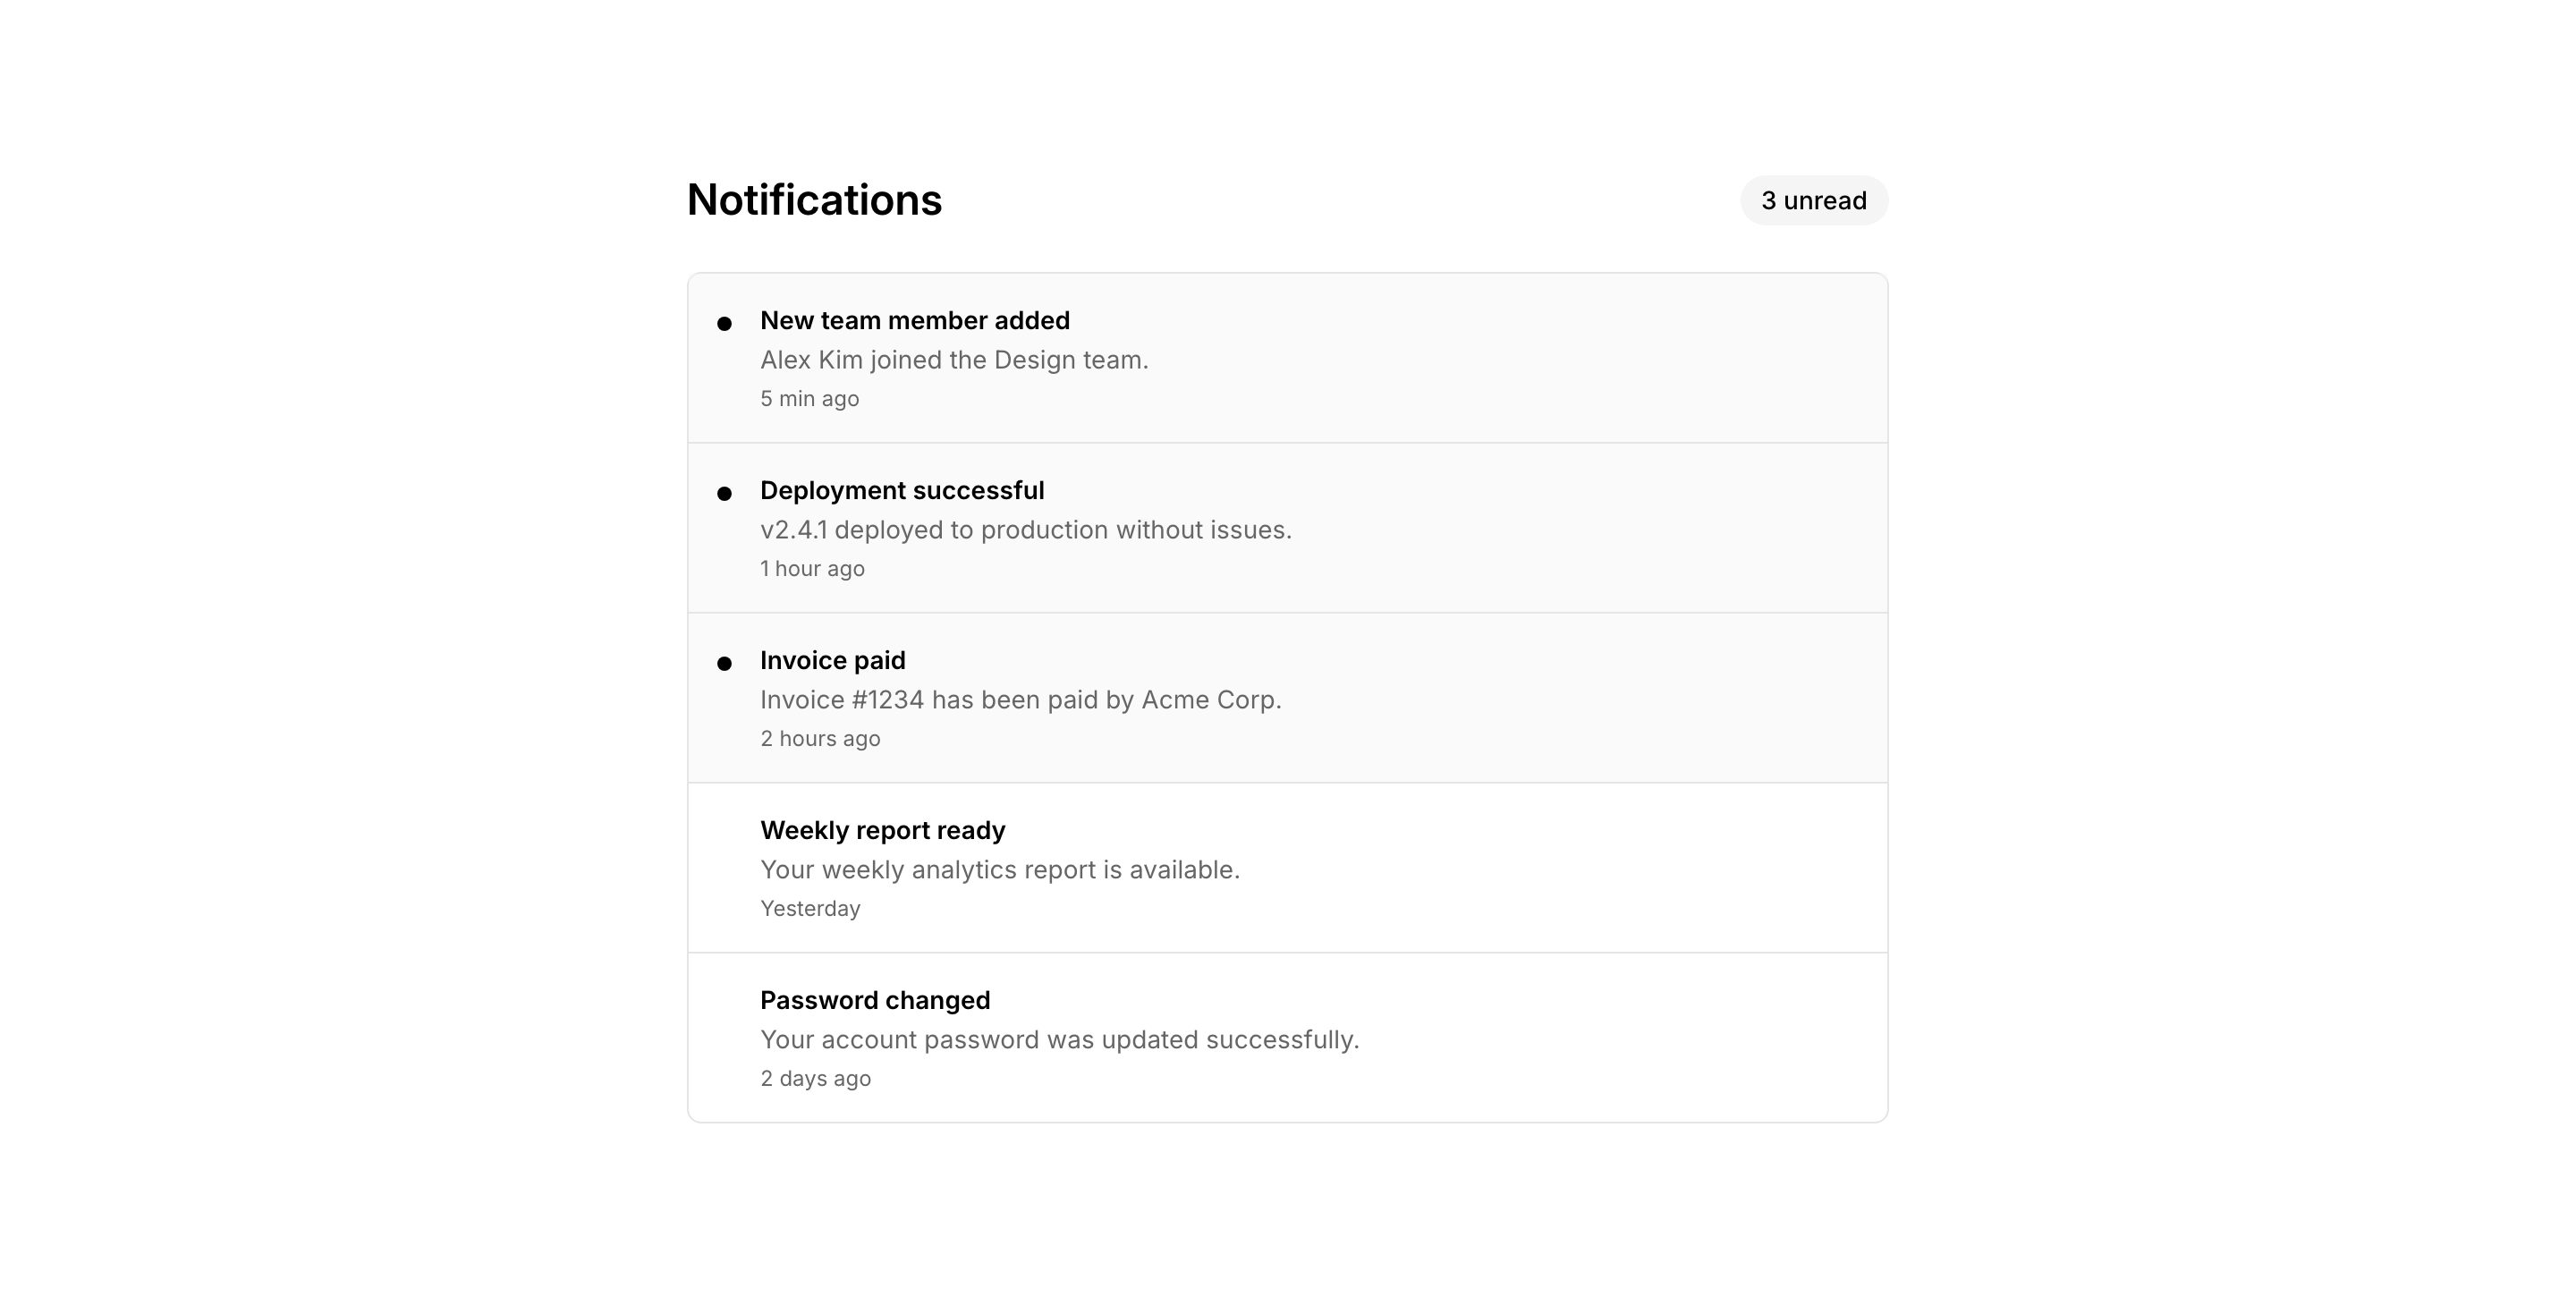
Task: Click the unread dot next to Invoice paid
Action: 724,663
